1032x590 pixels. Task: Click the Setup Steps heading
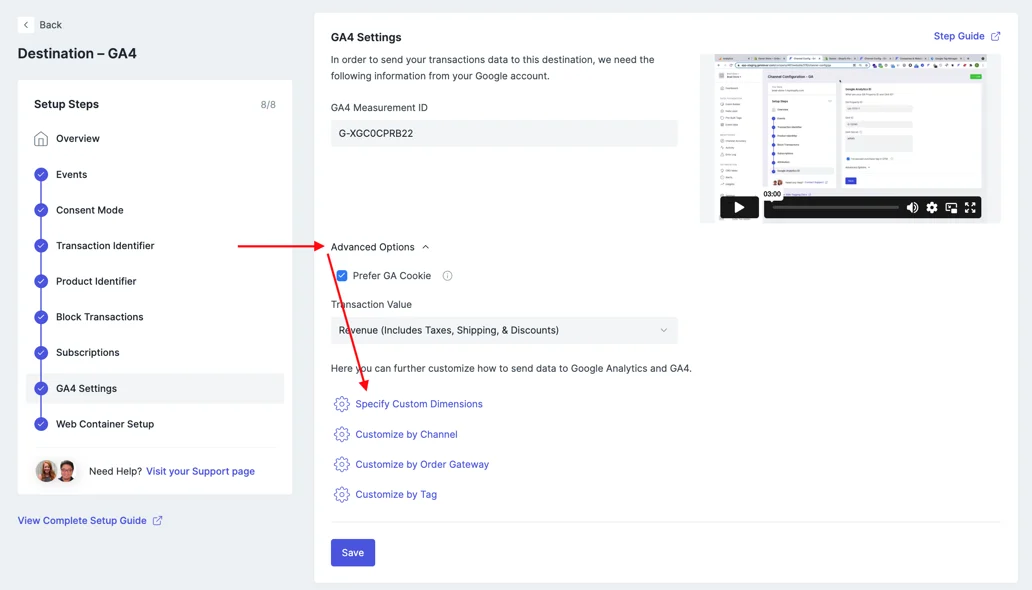pyautogui.click(x=66, y=105)
